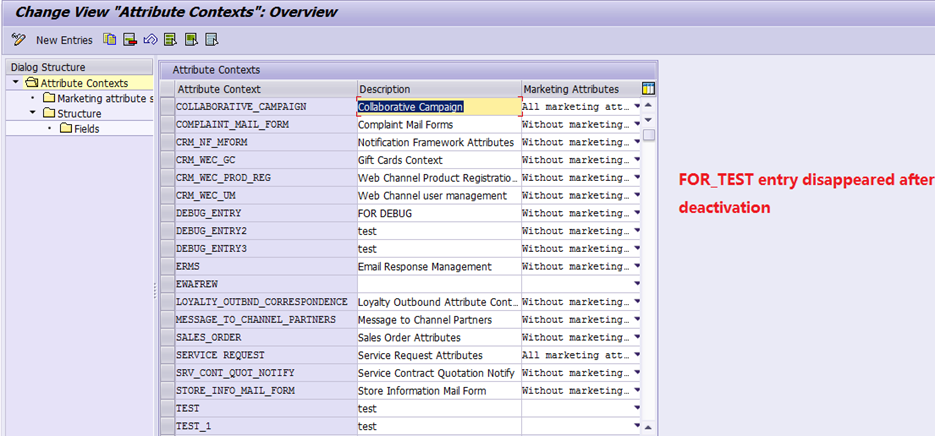Open Marketing Attributes dropdown for CRM_WEC_PROD_REG
This screenshot has height=436, width=935.
pos(637,178)
